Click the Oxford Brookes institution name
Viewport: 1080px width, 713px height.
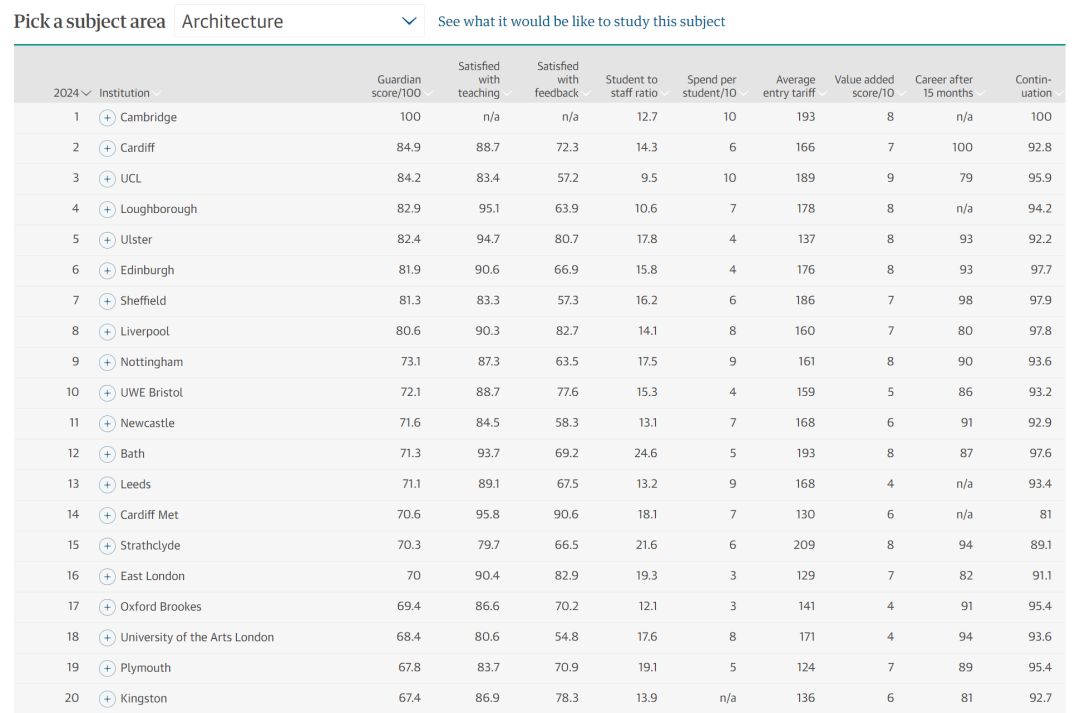[x=161, y=606]
